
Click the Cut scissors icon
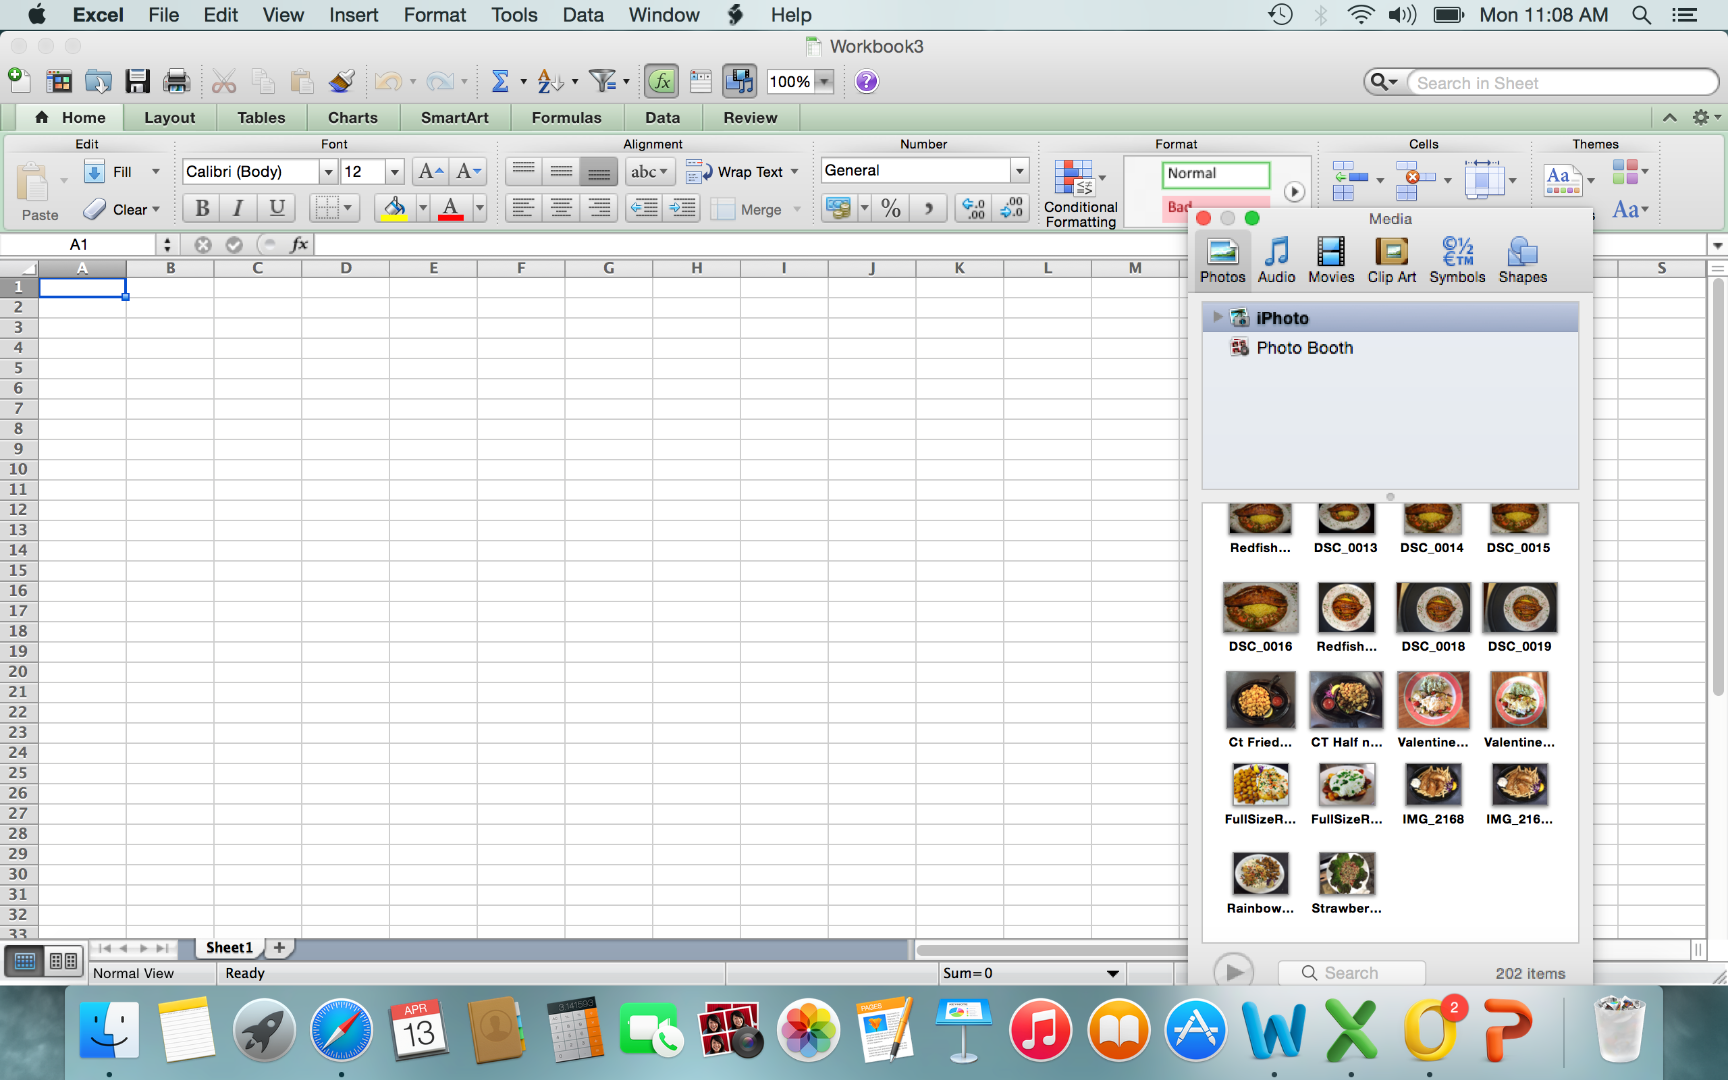coord(224,82)
